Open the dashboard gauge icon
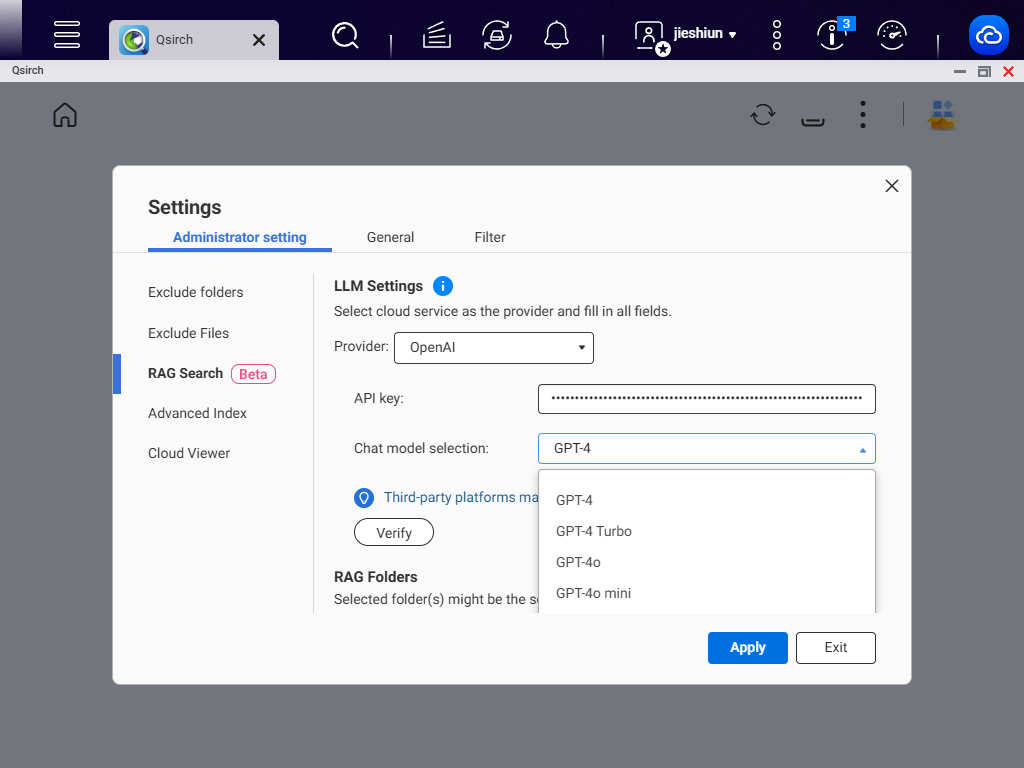This screenshot has width=1024, height=768. click(x=891, y=35)
